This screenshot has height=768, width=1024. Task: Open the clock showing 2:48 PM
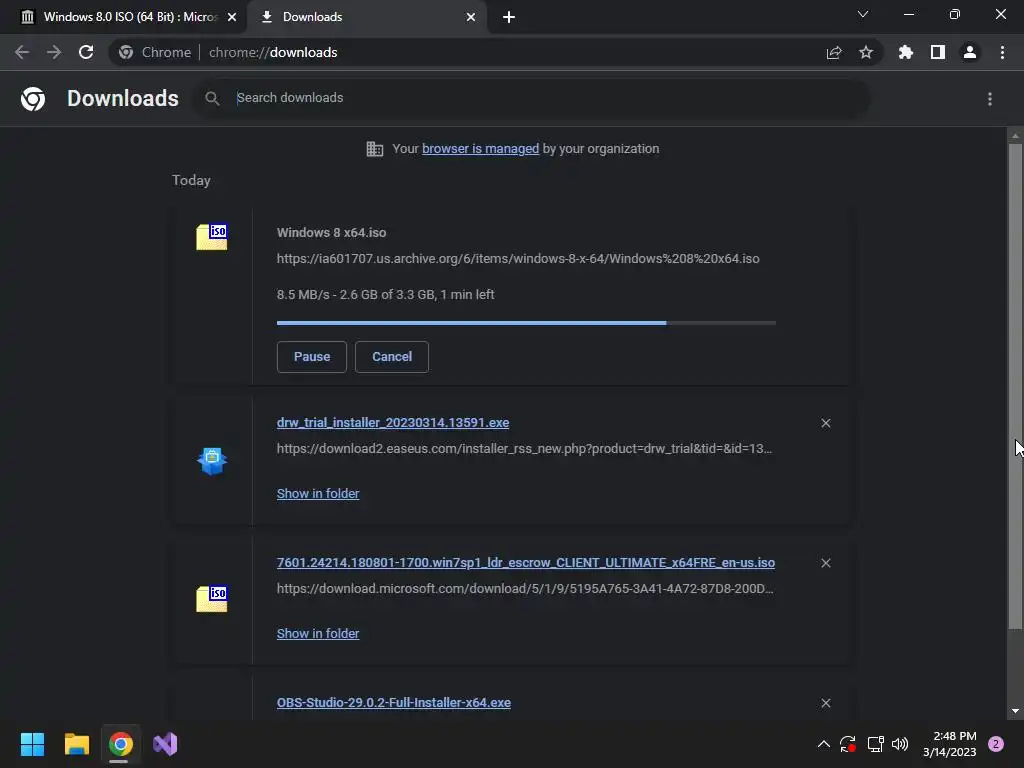[x=950, y=744]
